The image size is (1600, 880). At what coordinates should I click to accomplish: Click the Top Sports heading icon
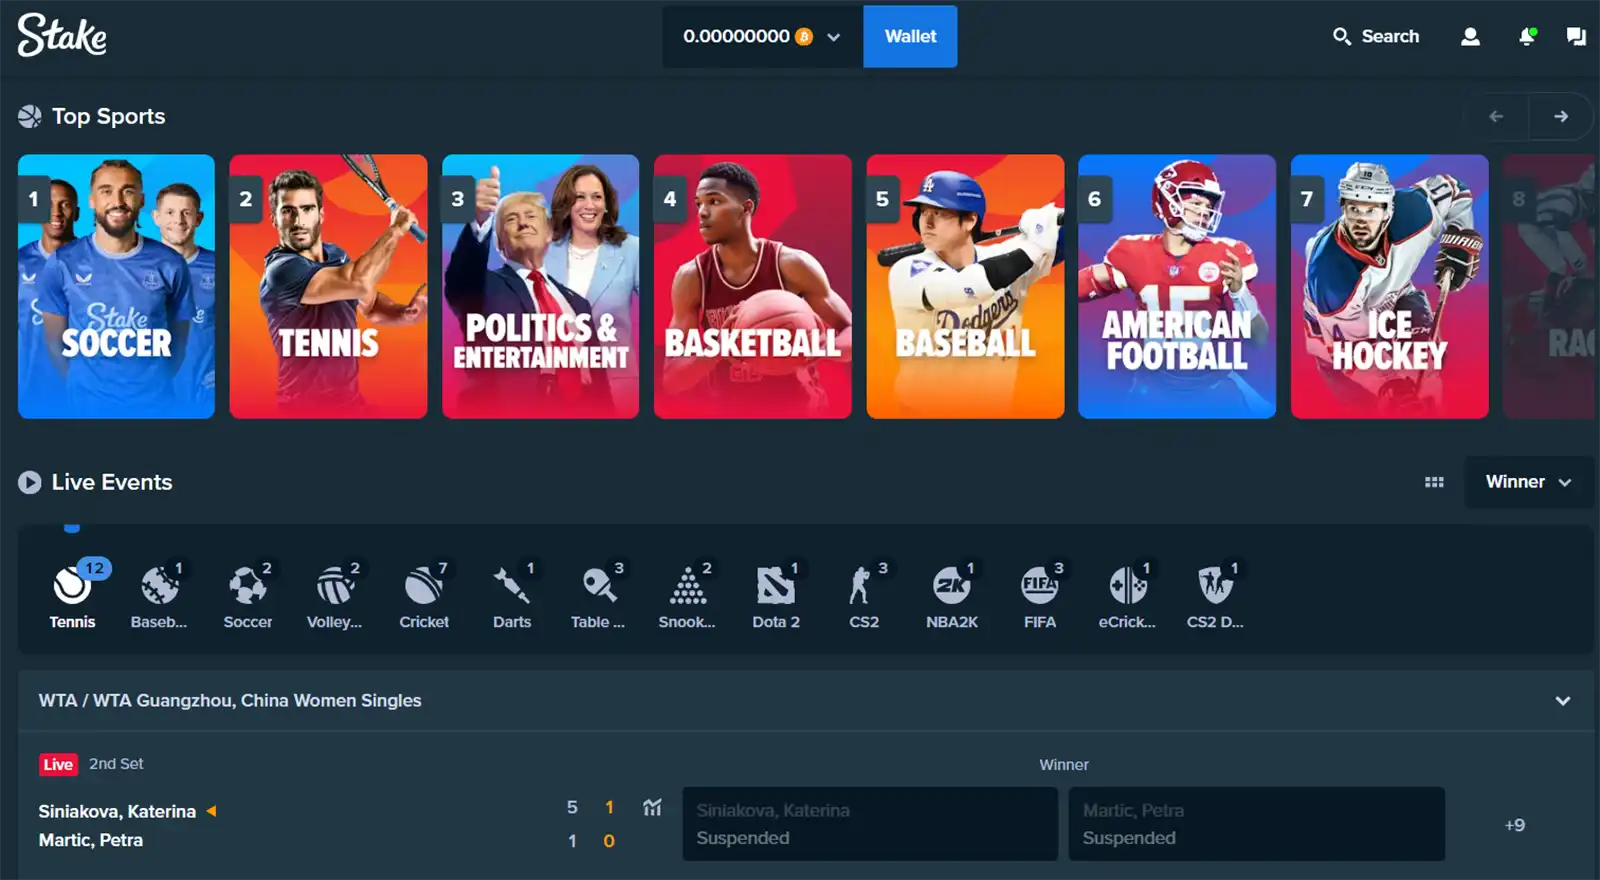(x=29, y=116)
